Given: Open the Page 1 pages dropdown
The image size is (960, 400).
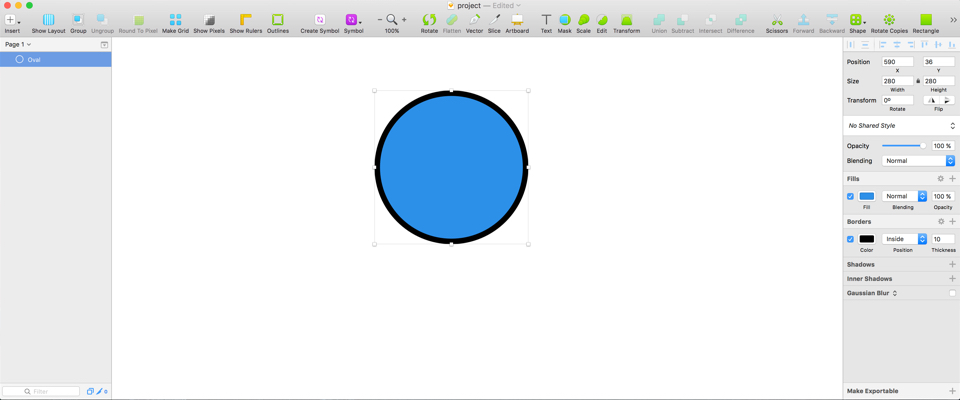Looking at the screenshot, I should click(x=18, y=45).
